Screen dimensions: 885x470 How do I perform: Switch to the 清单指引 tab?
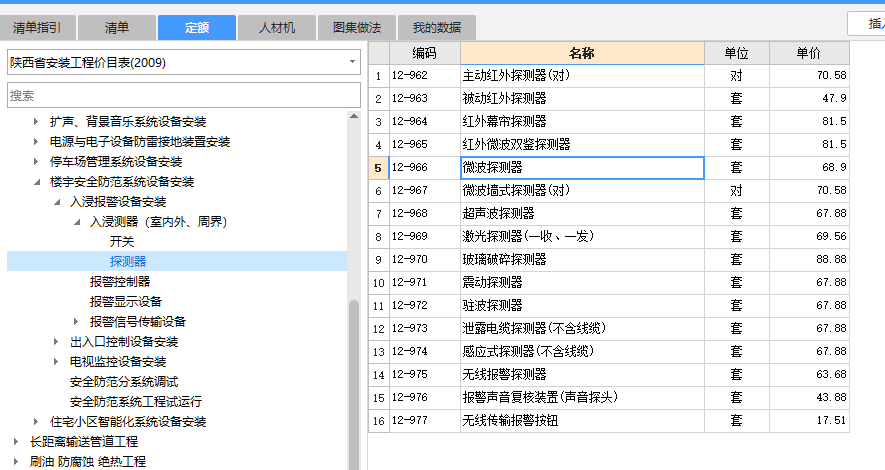coord(37,28)
